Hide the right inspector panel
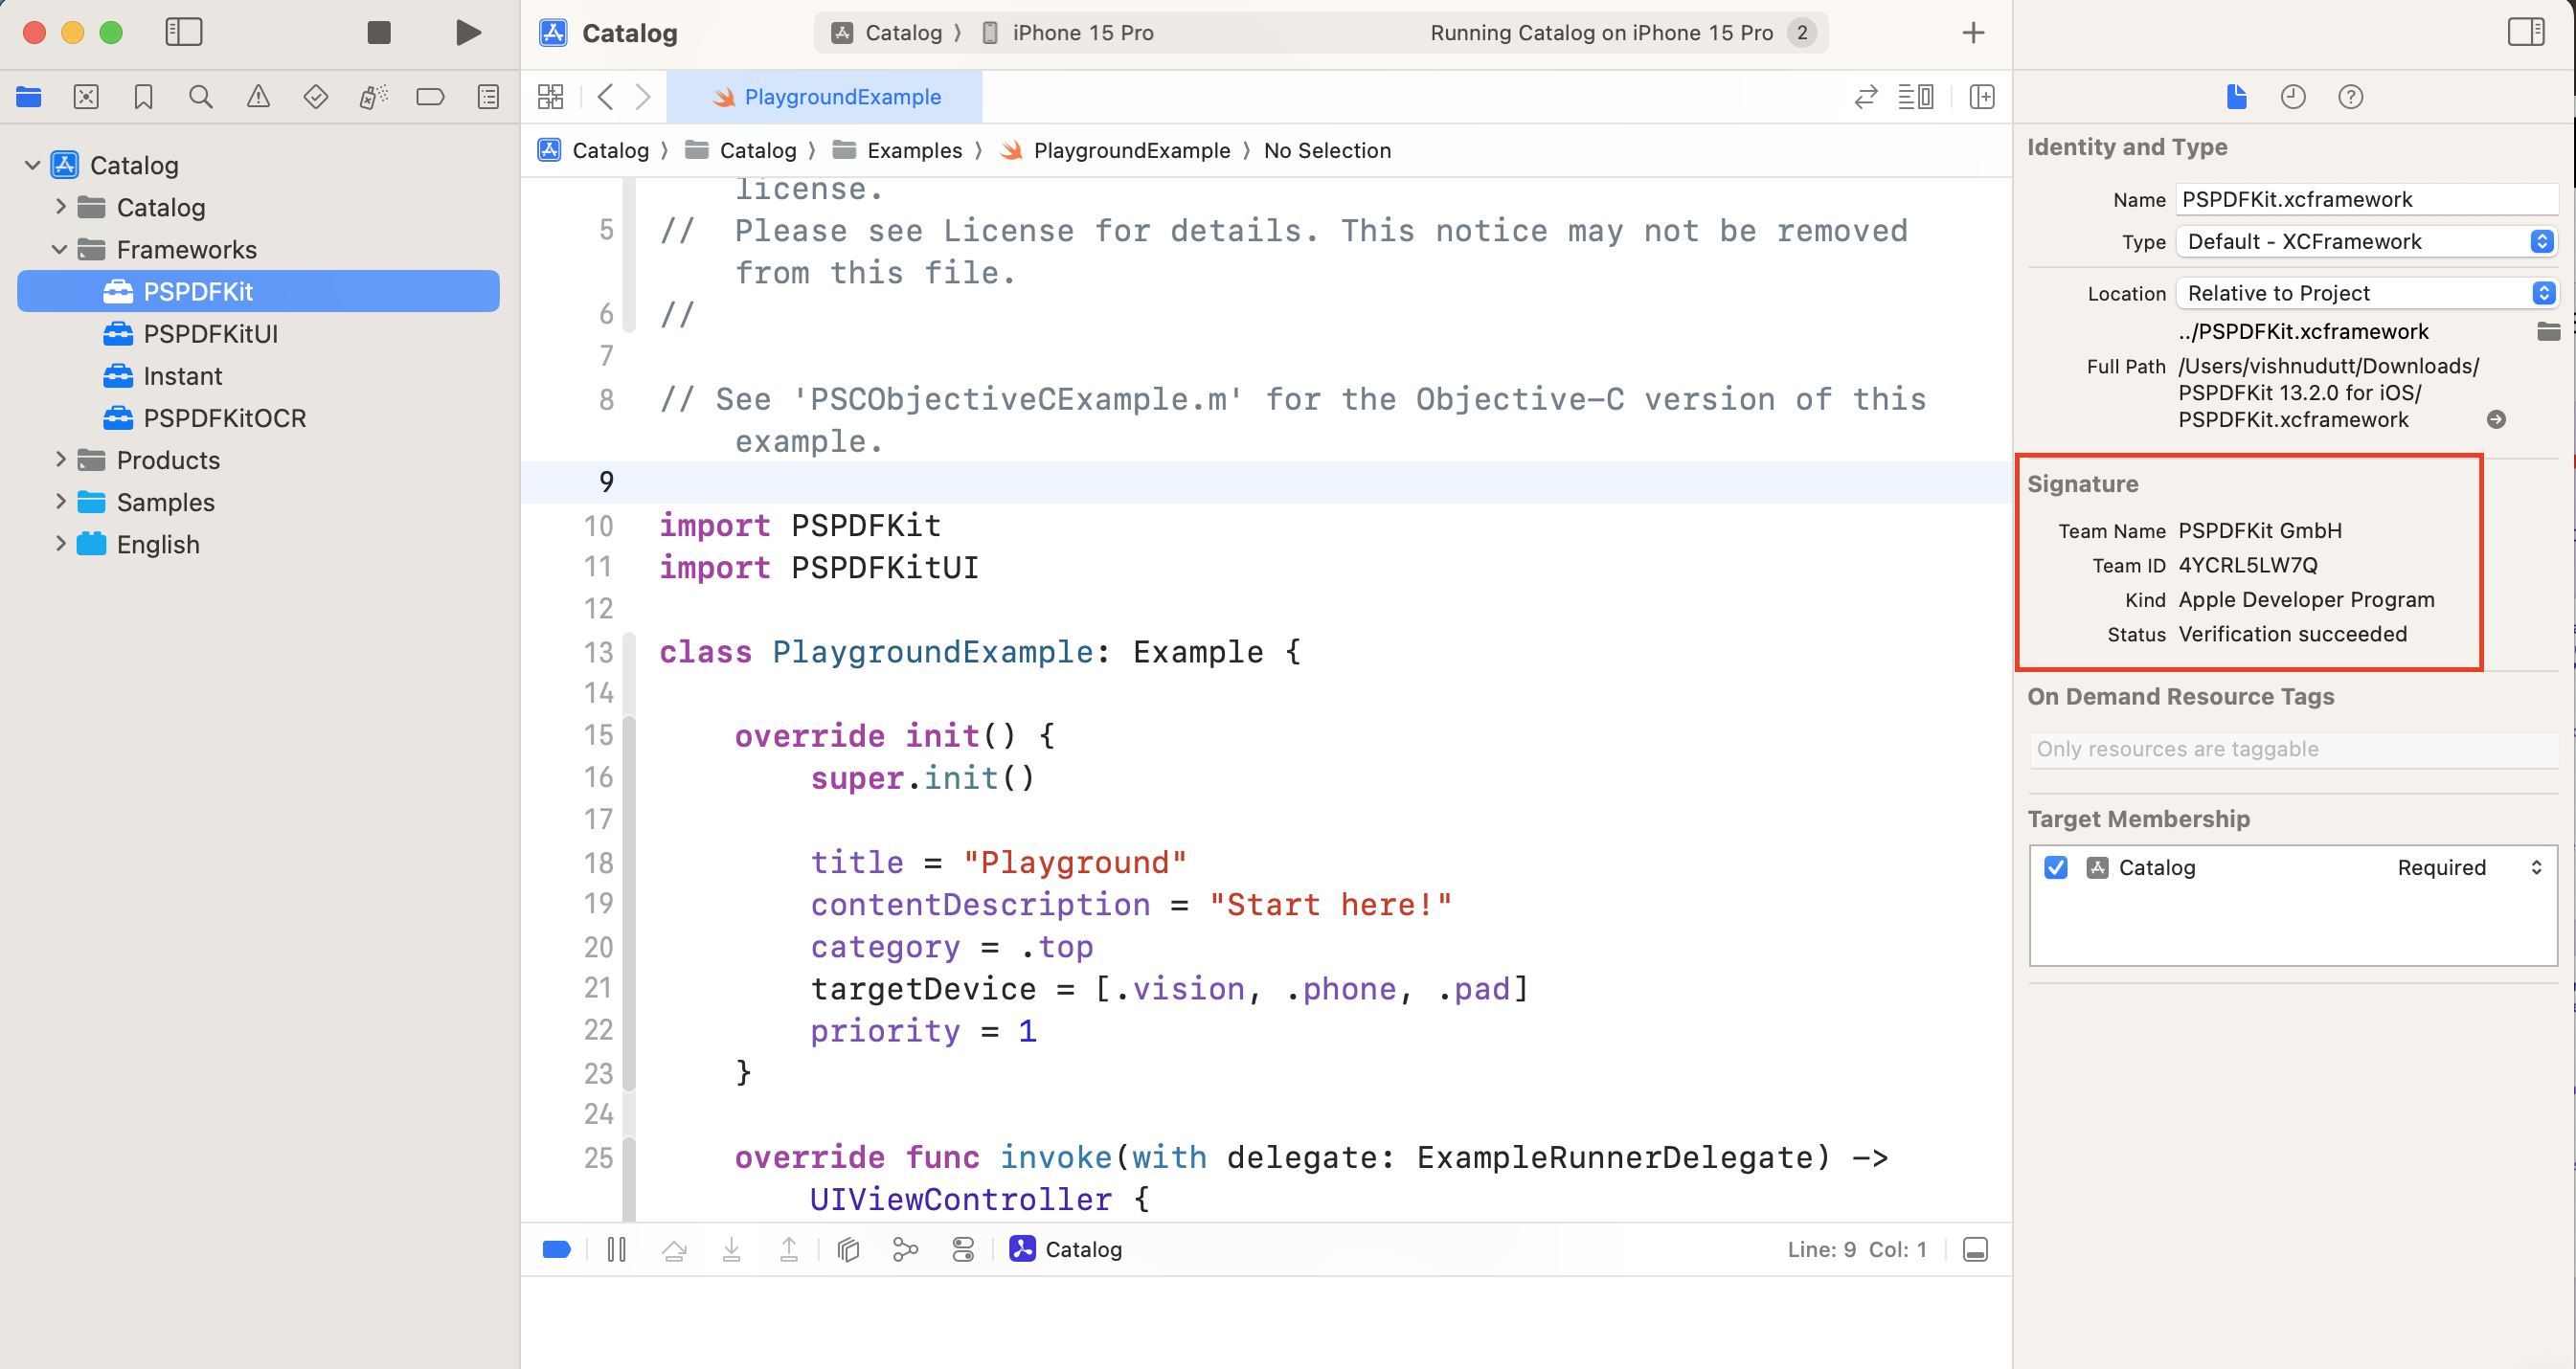 coord(2526,32)
